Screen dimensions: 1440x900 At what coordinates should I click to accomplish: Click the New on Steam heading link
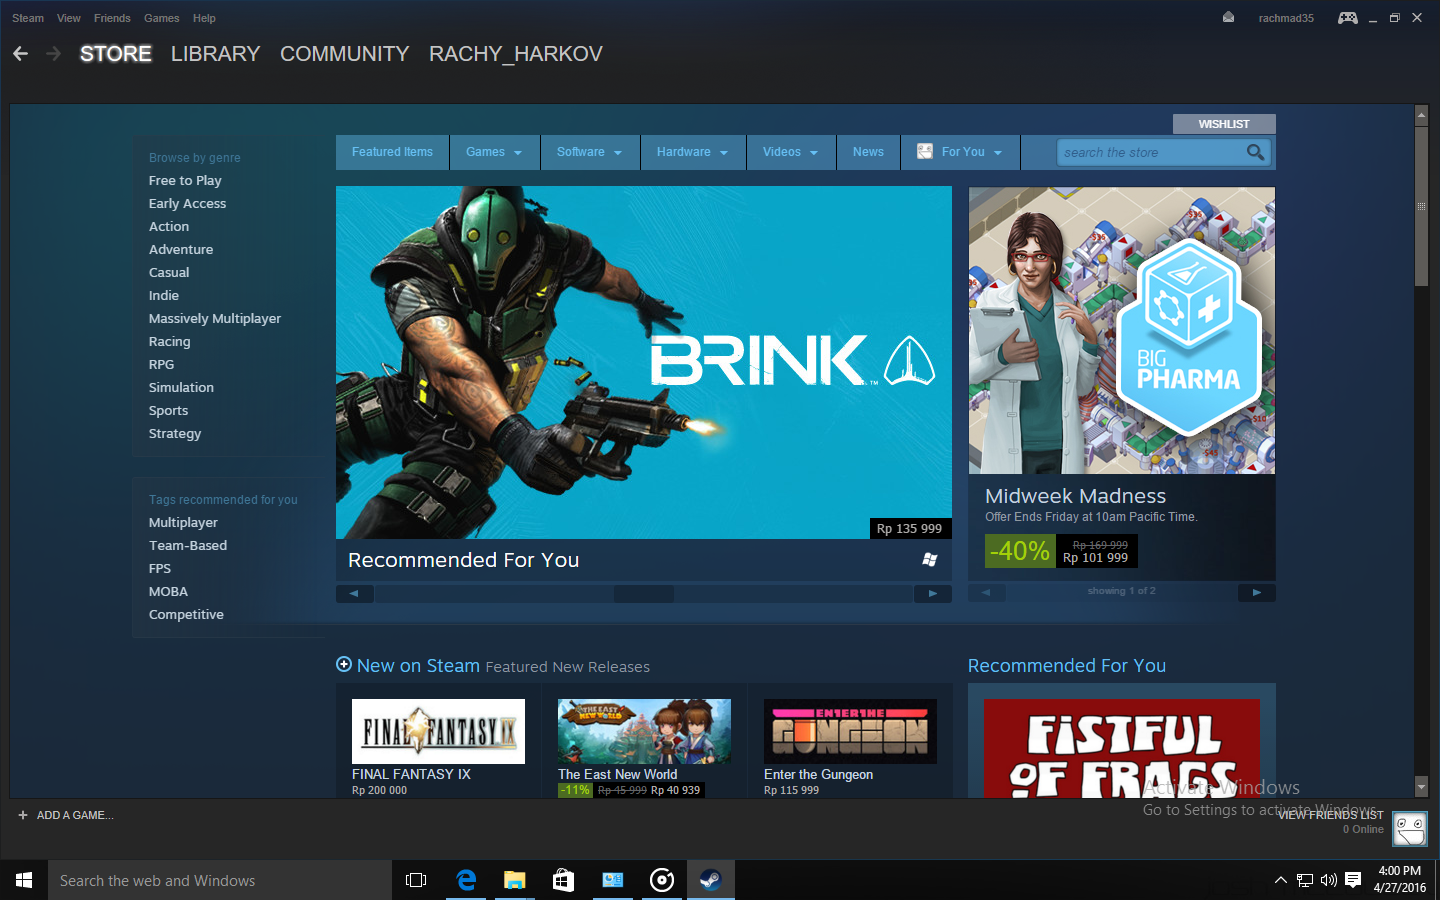(x=418, y=666)
